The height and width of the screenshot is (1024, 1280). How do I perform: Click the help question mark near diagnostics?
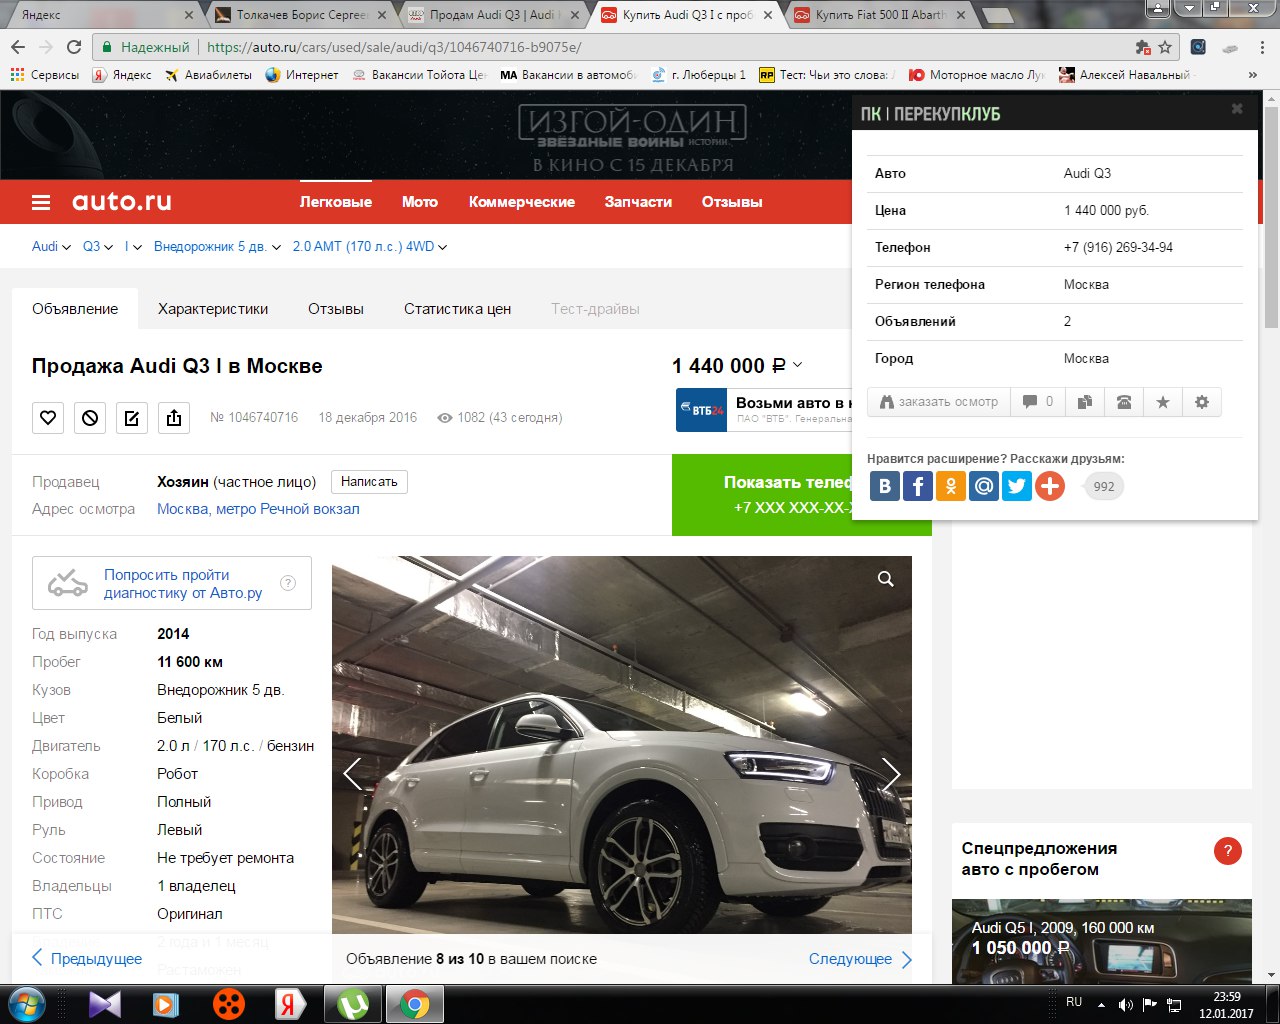click(x=288, y=583)
